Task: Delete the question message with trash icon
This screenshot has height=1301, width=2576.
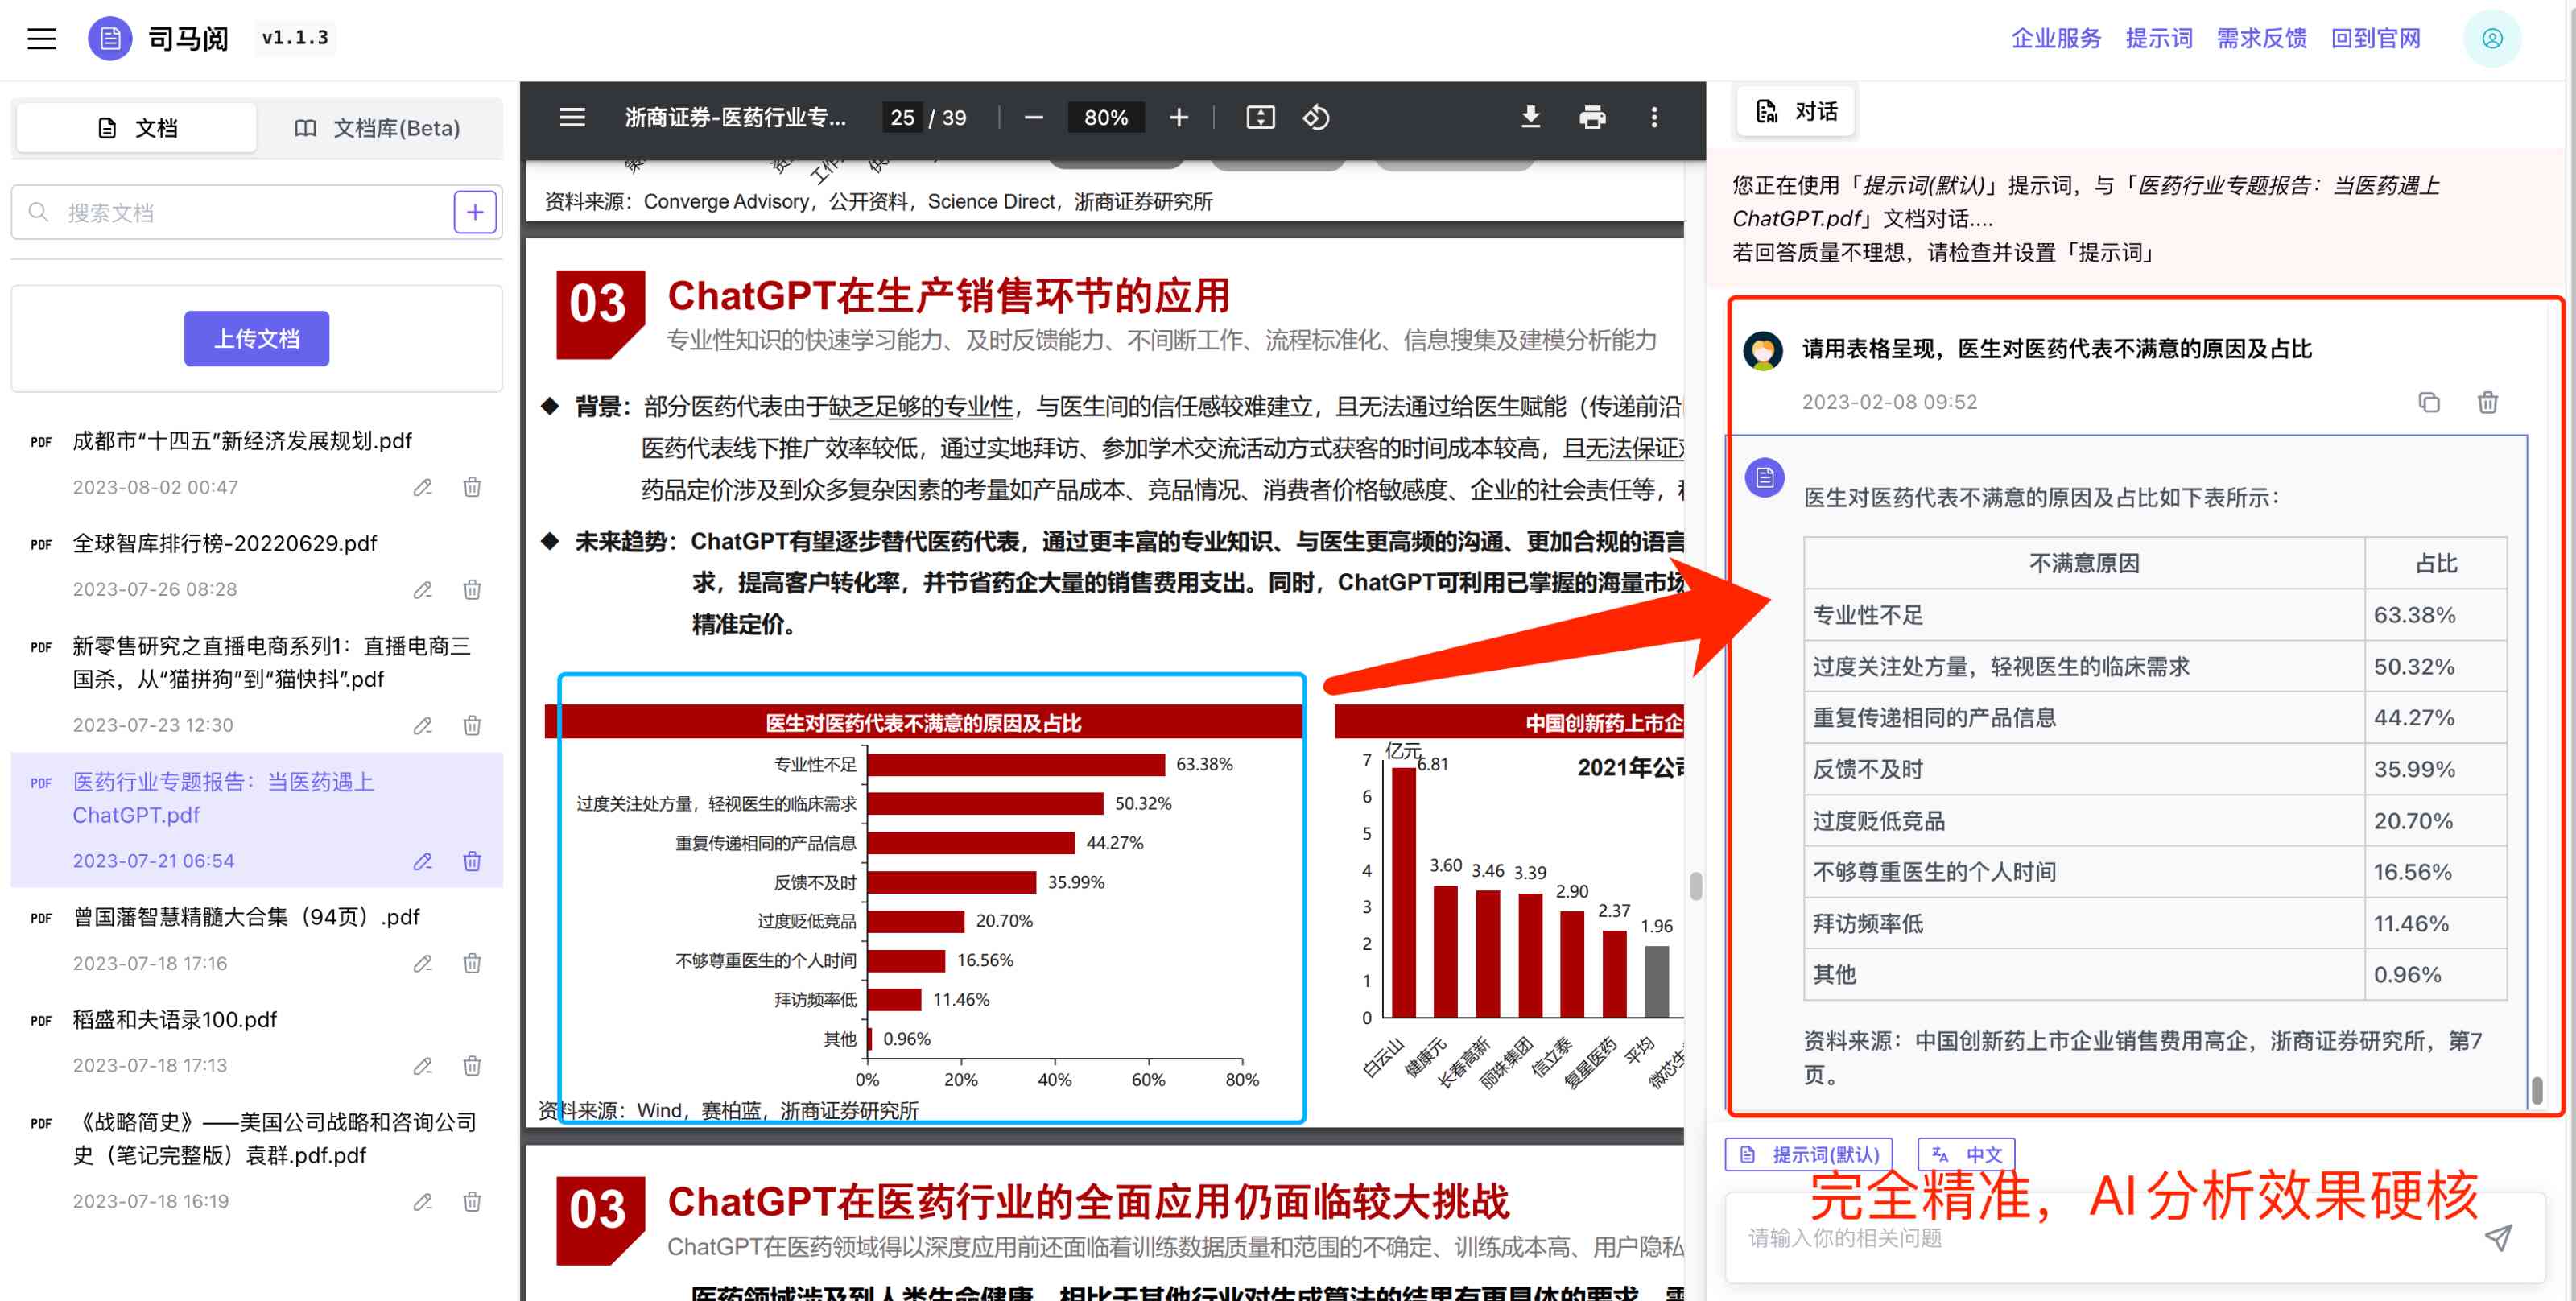Action: pos(2488,402)
